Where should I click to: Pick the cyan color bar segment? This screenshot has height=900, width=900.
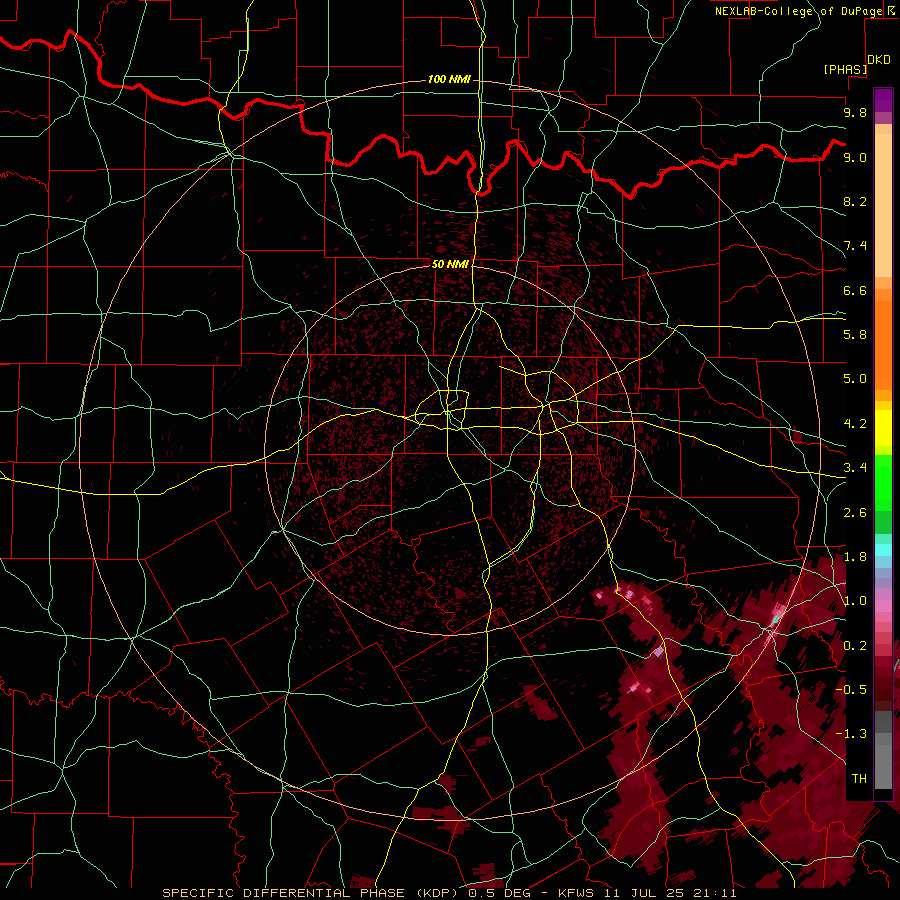[x=883, y=550]
